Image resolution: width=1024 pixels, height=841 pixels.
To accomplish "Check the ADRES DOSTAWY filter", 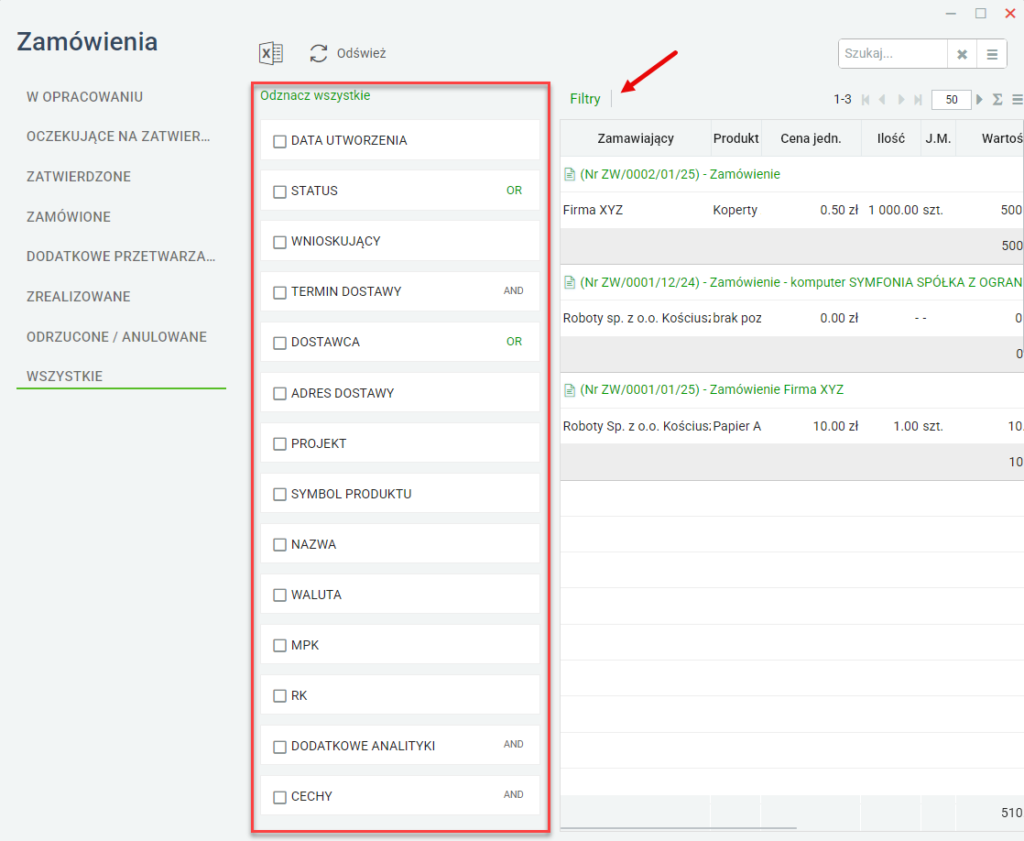I will tap(280, 393).
